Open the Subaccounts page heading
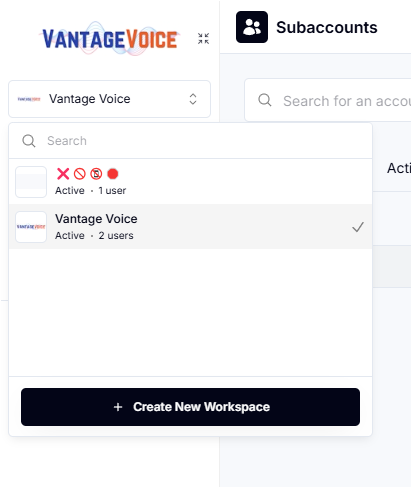This screenshot has width=412, height=488. click(x=327, y=27)
